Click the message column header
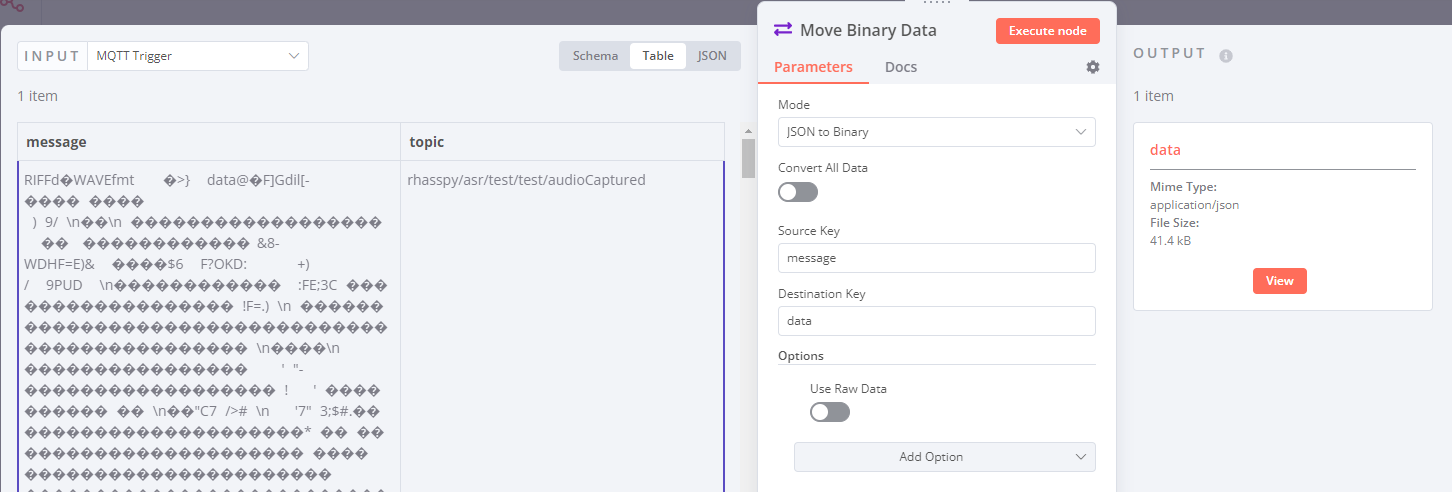This screenshot has height=492, width=1452. click(x=209, y=142)
